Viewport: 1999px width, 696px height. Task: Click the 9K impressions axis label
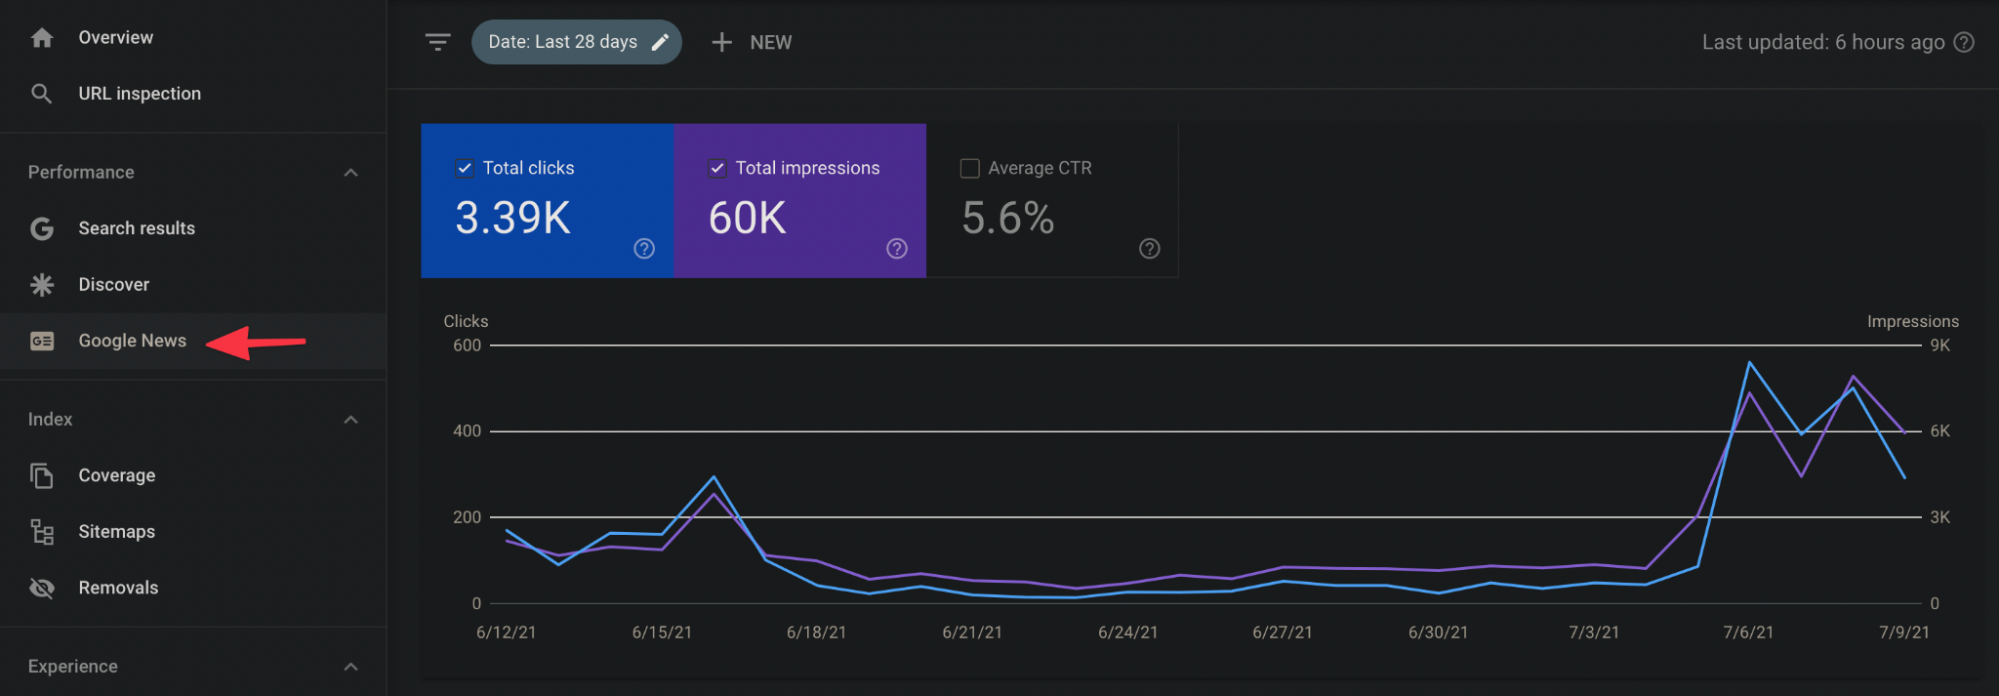1940,346
